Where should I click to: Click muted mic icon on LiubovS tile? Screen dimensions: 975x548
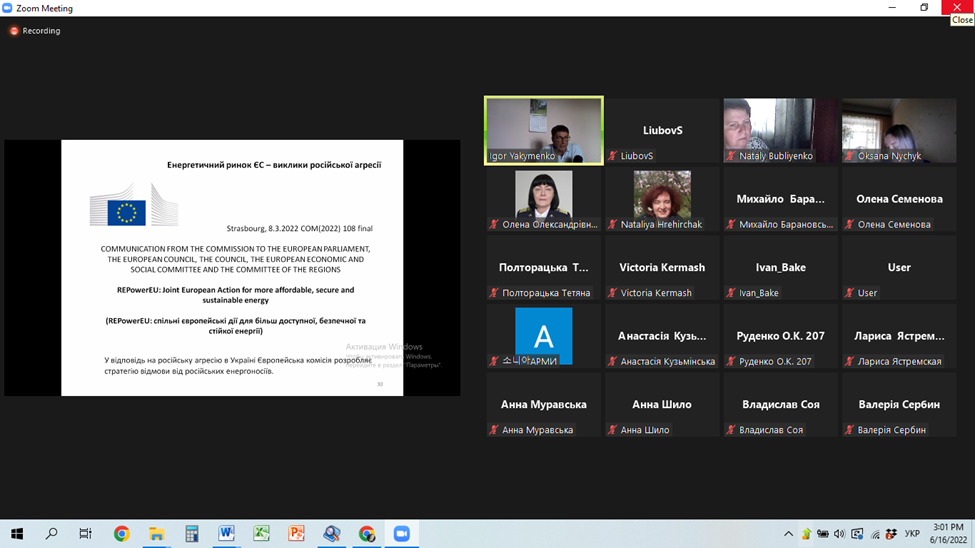tap(613, 156)
